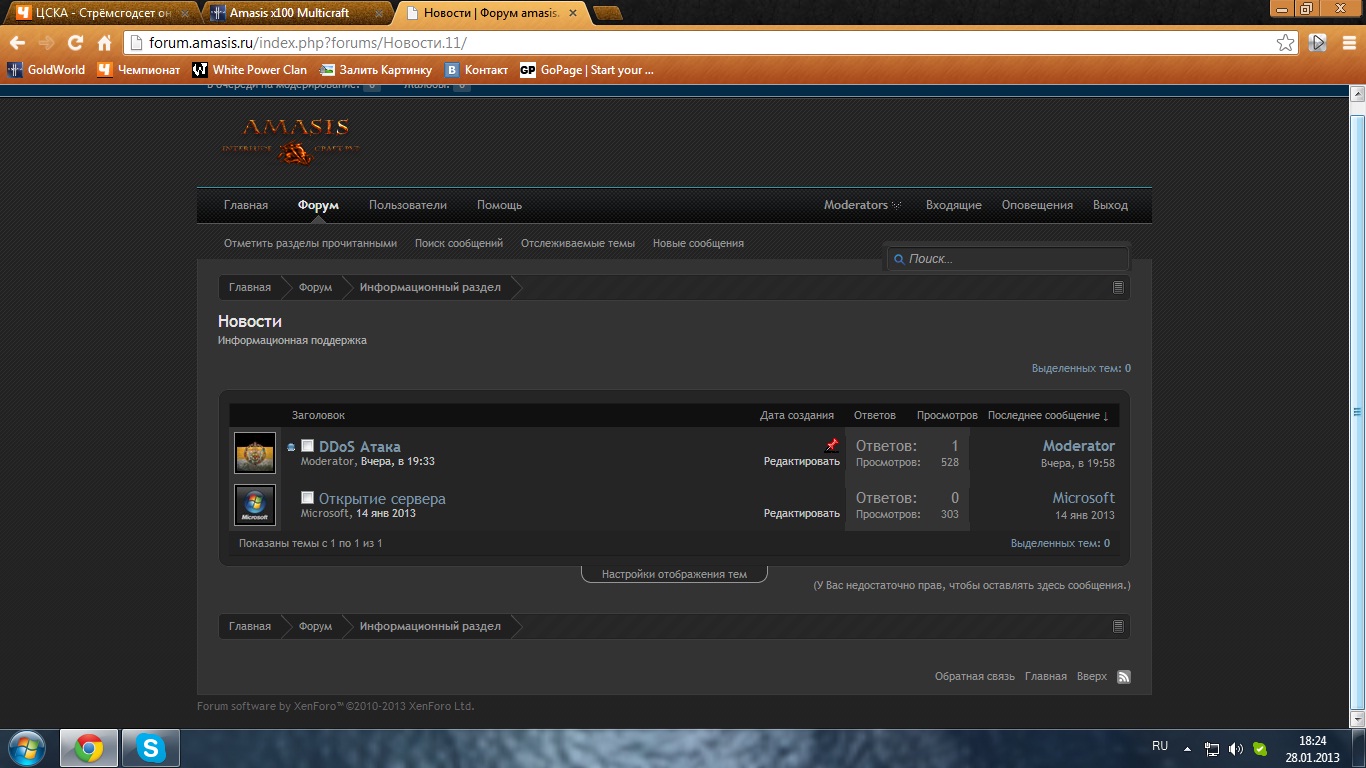Click Выход to log out

pos(1110,205)
